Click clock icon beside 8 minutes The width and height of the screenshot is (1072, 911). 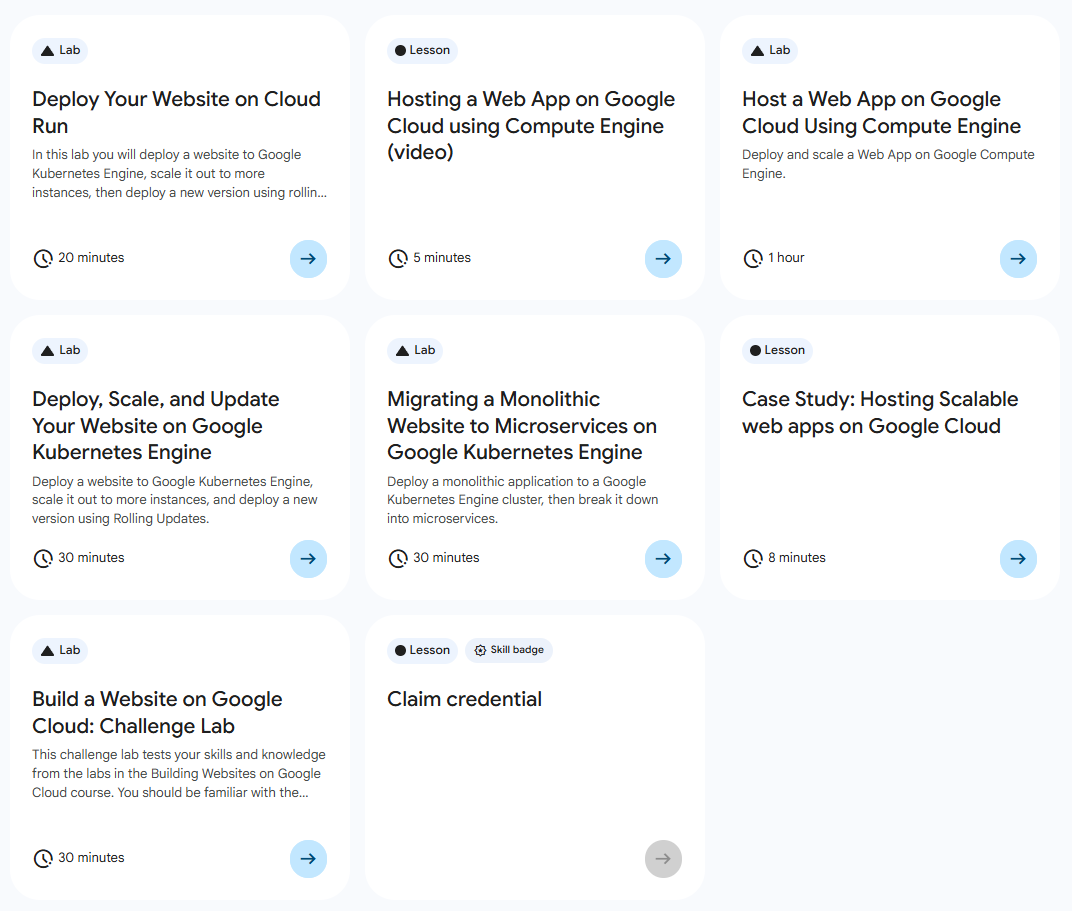point(753,558)
